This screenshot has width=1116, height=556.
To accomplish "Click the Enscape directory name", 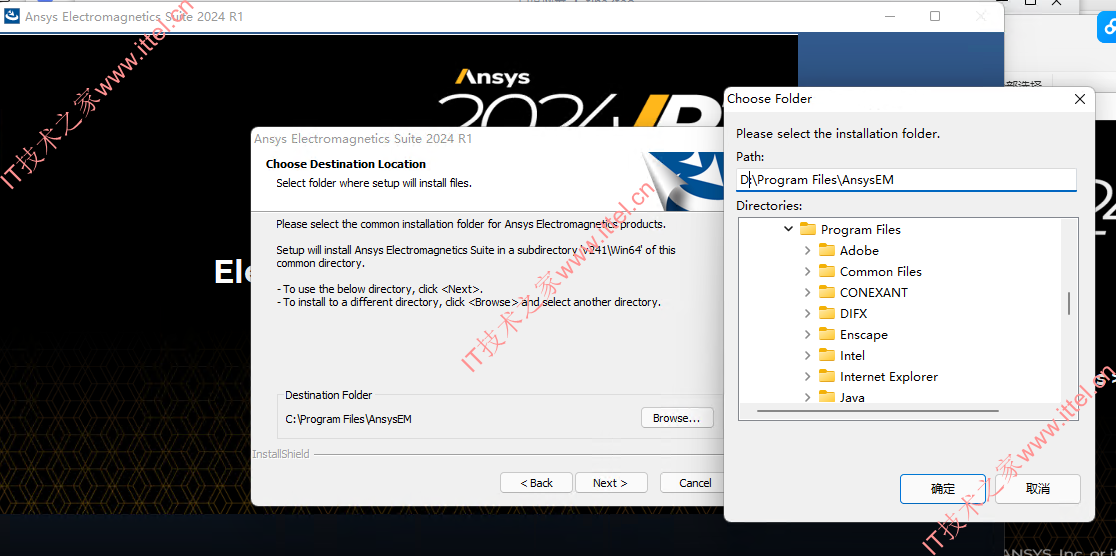I will coord(863,335).
